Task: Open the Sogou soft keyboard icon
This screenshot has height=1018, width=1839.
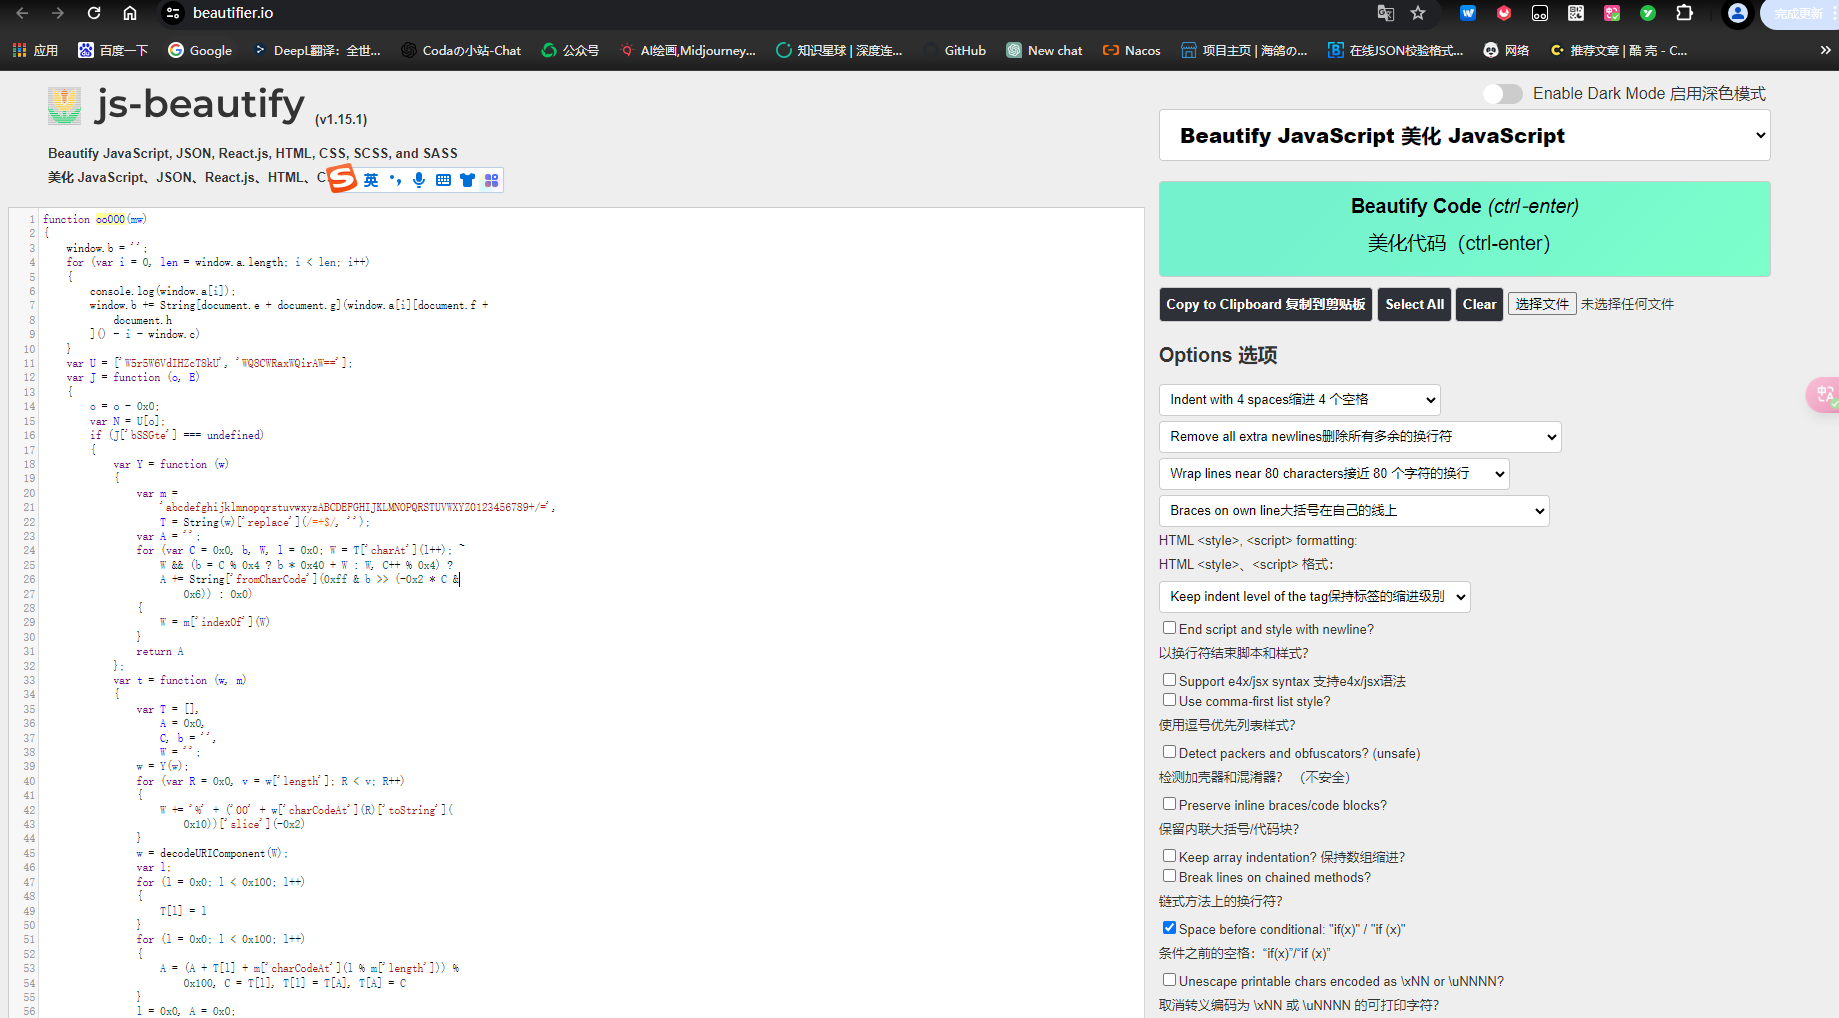Action: tap(443, 180)
